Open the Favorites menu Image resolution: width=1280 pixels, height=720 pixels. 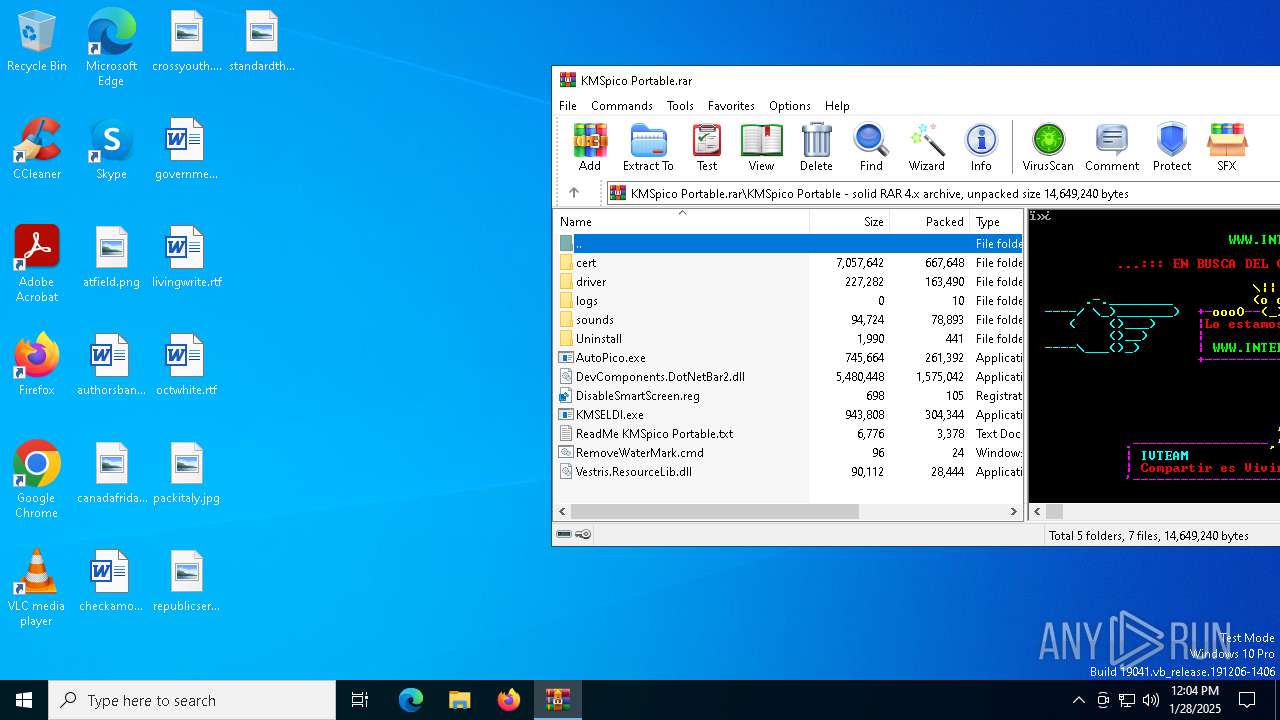tap(731, 105)
